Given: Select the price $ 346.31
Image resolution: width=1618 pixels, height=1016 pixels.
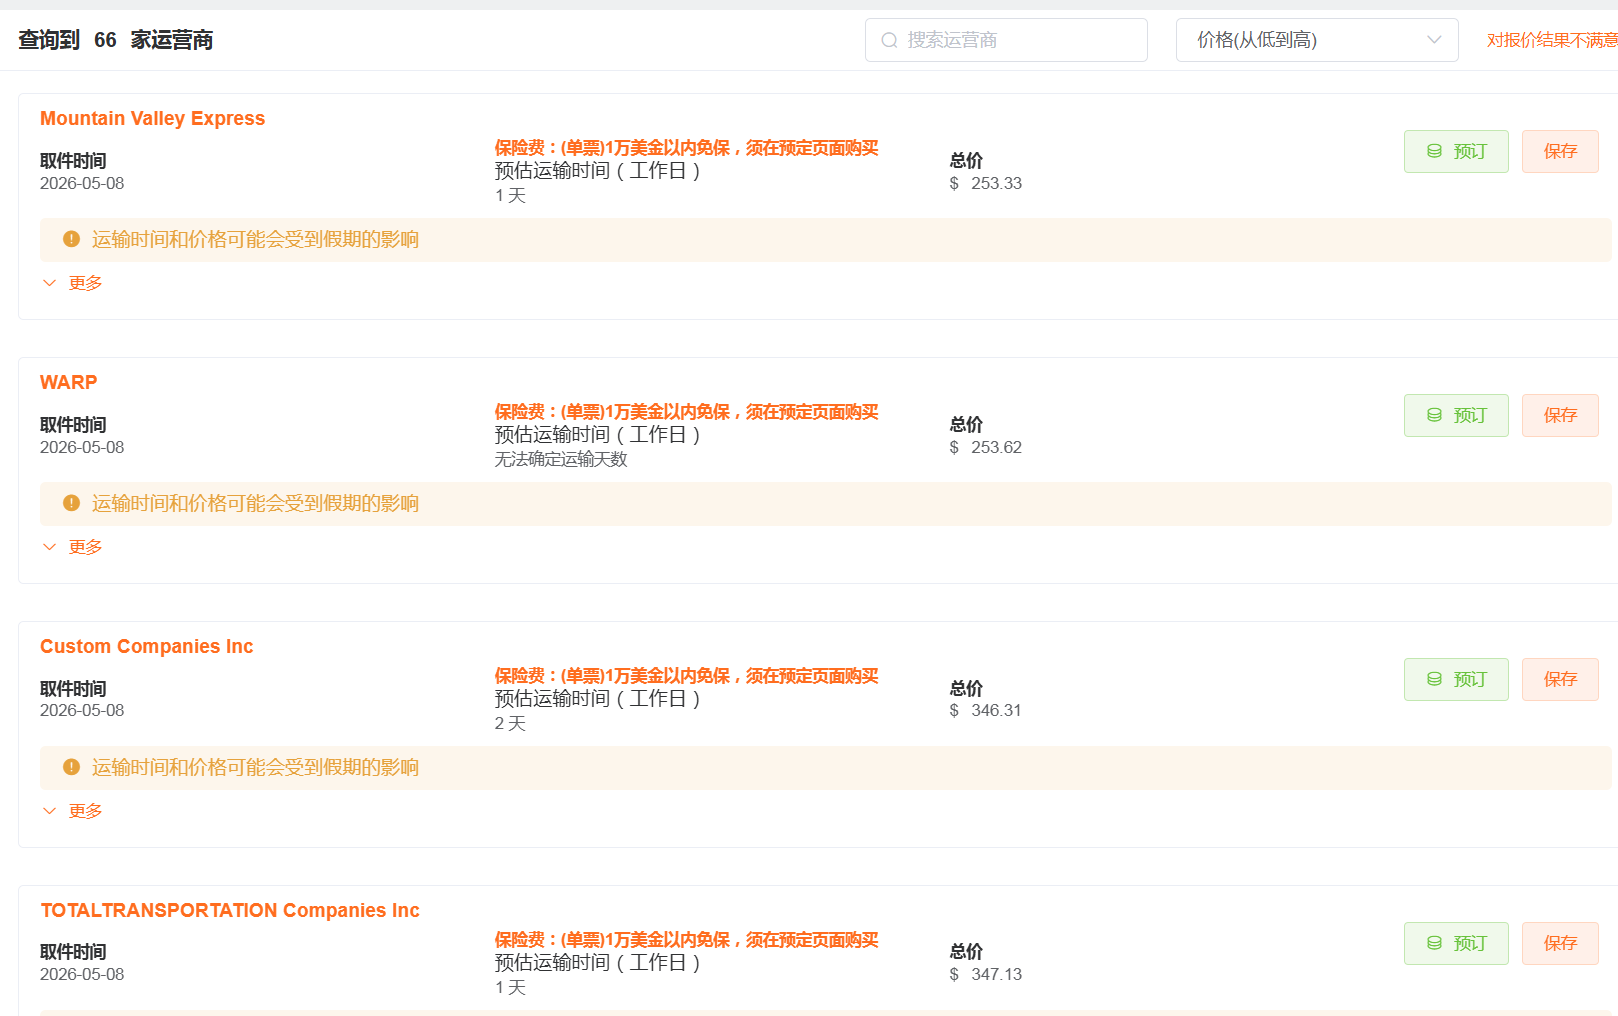Looking at the screenshot, I should (x=986, y=710).
